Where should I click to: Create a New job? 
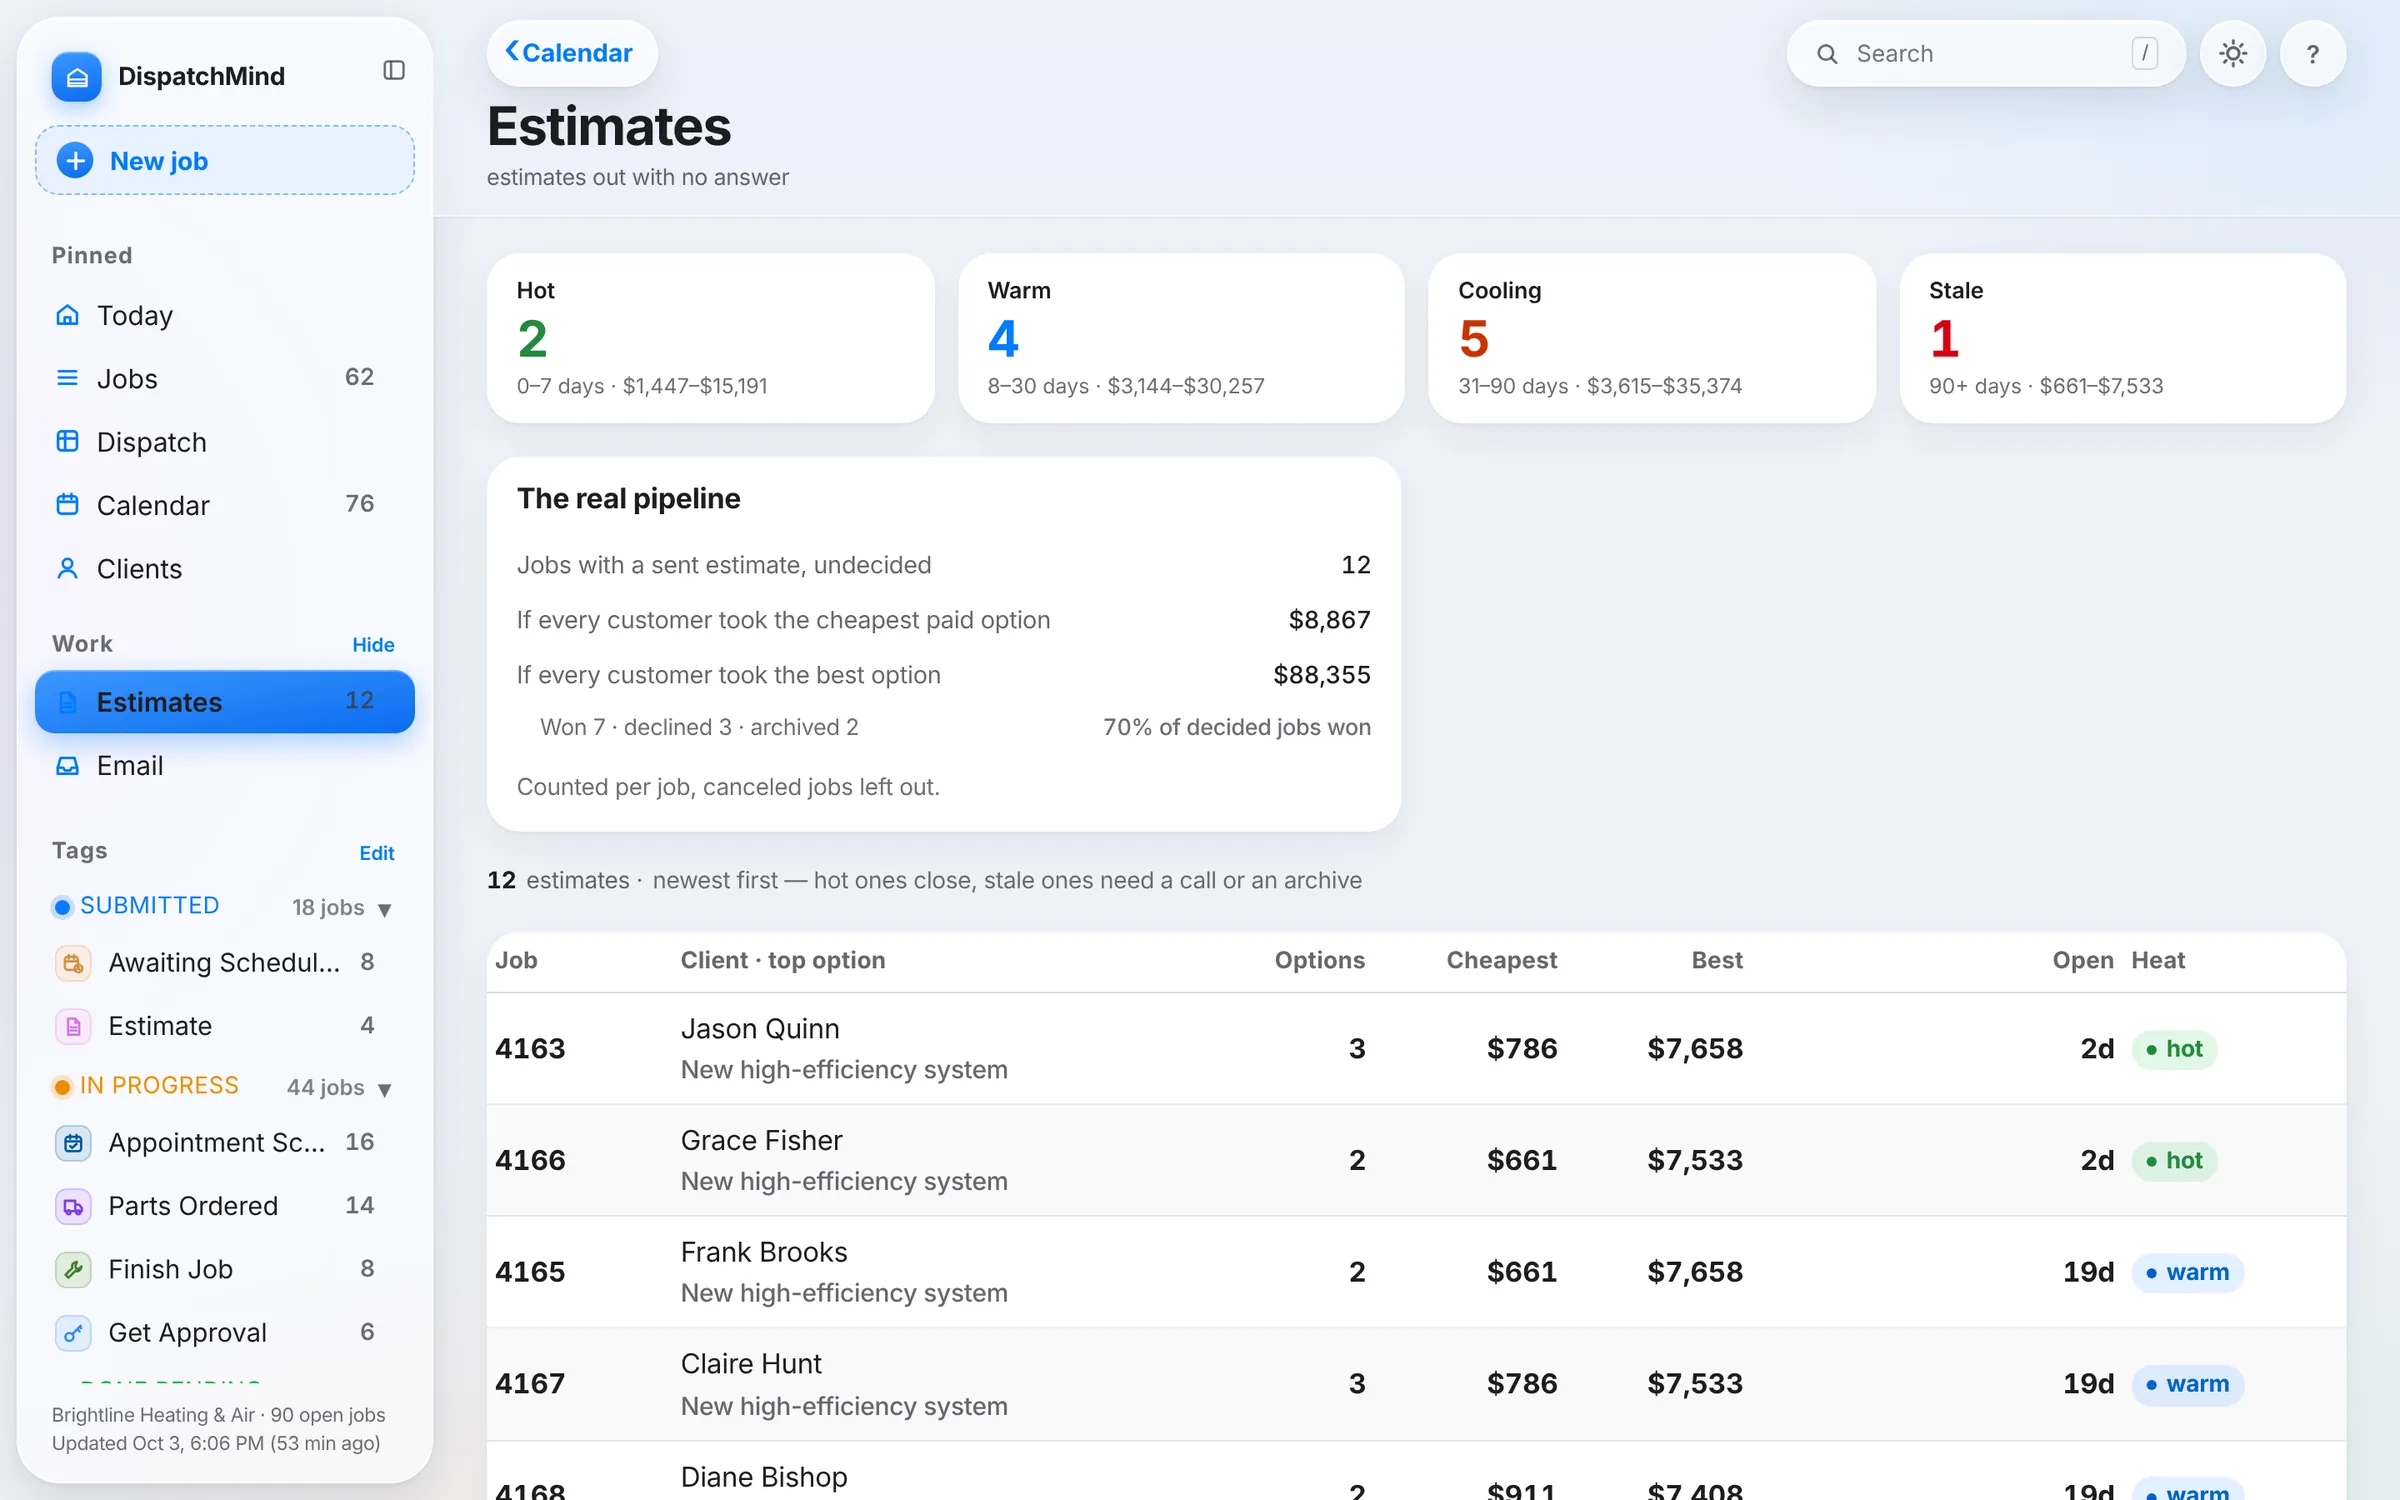pos(225,160)
